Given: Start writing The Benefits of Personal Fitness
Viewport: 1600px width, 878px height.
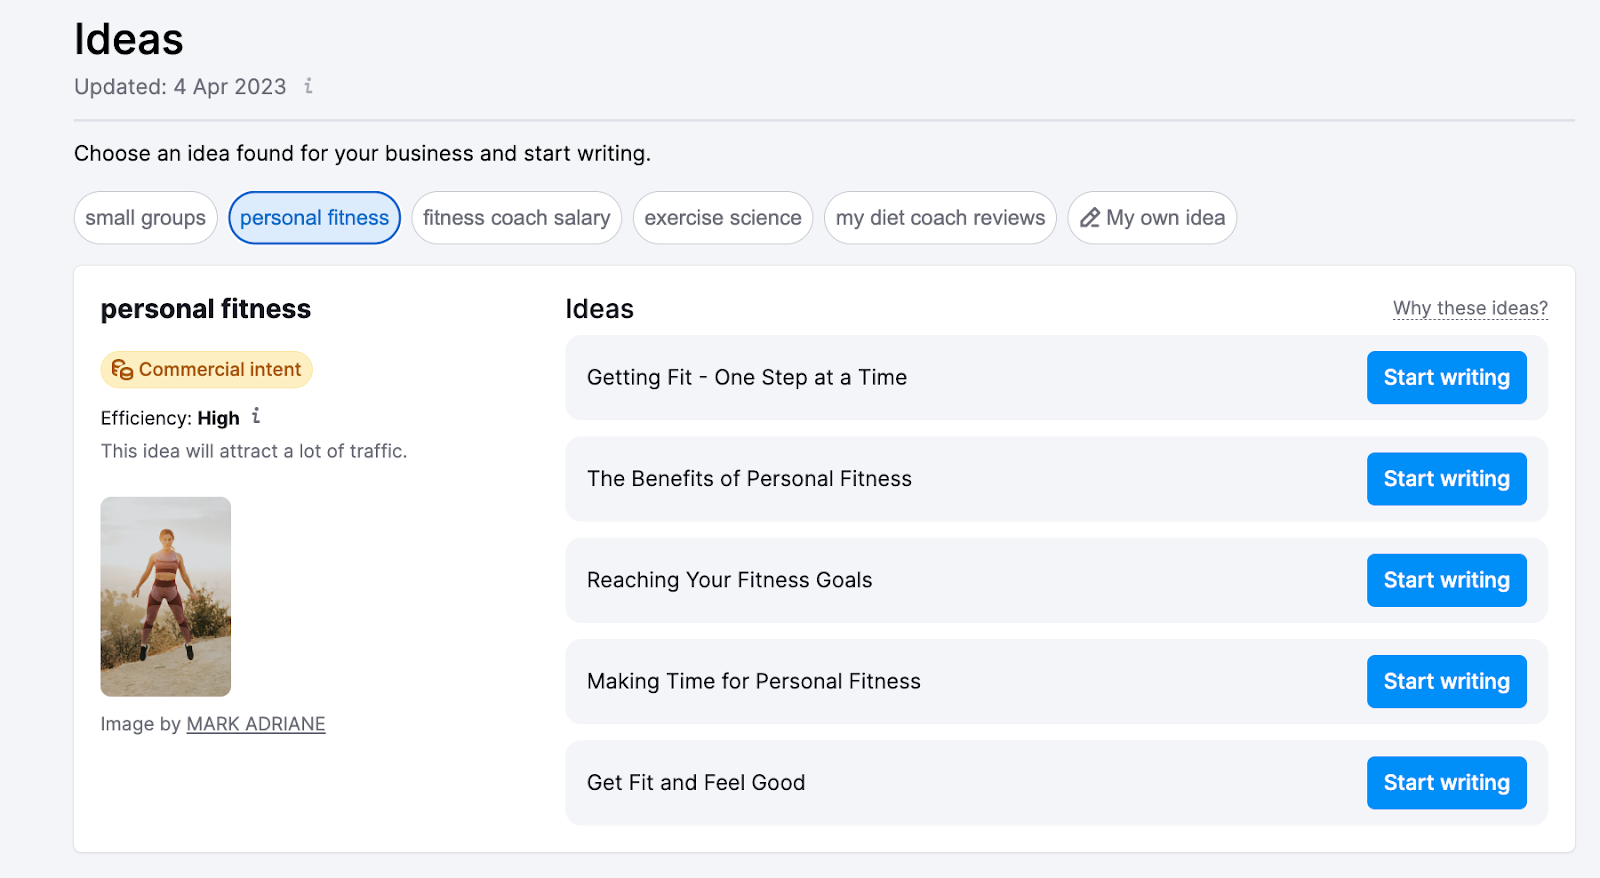Looking at the screenshot, I should [x=1446, y=479].
